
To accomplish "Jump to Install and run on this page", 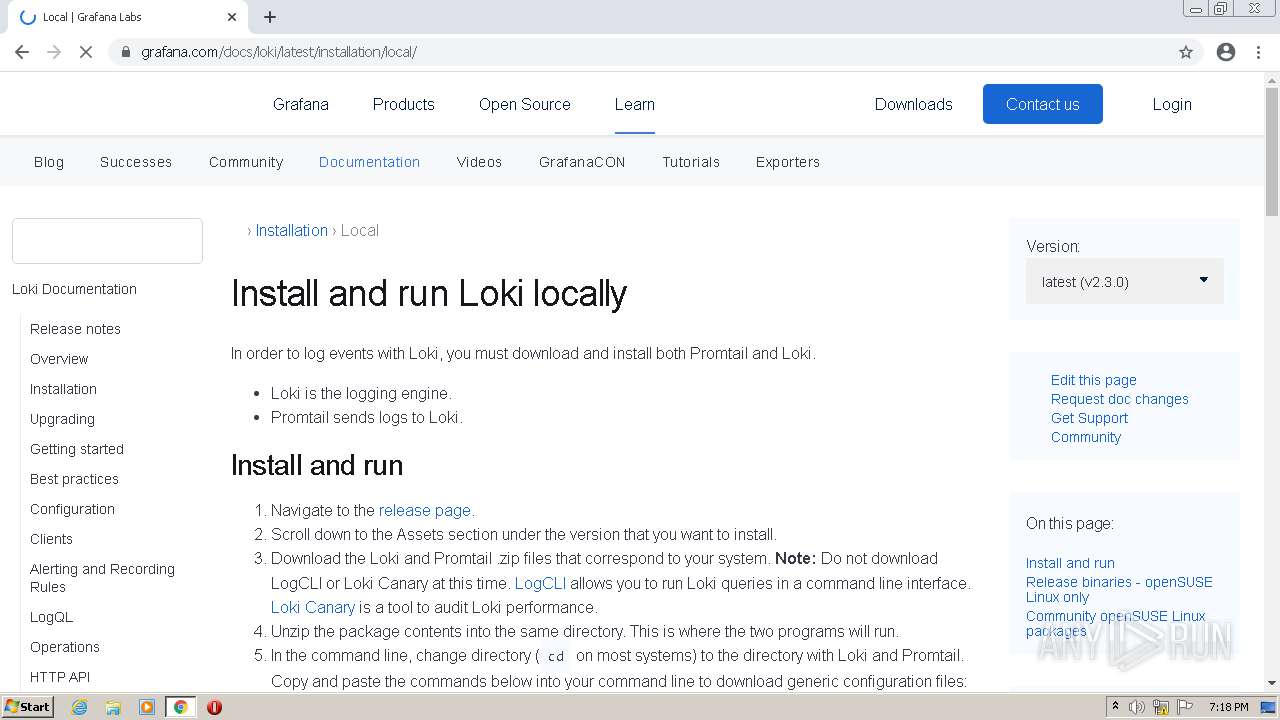I will (x=1070, y=563).
